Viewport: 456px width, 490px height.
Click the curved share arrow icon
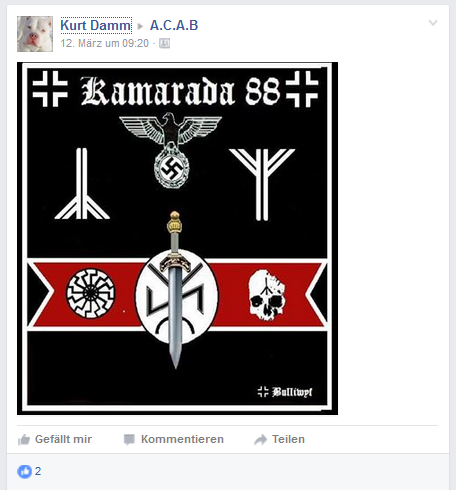(x=260, y=440)
